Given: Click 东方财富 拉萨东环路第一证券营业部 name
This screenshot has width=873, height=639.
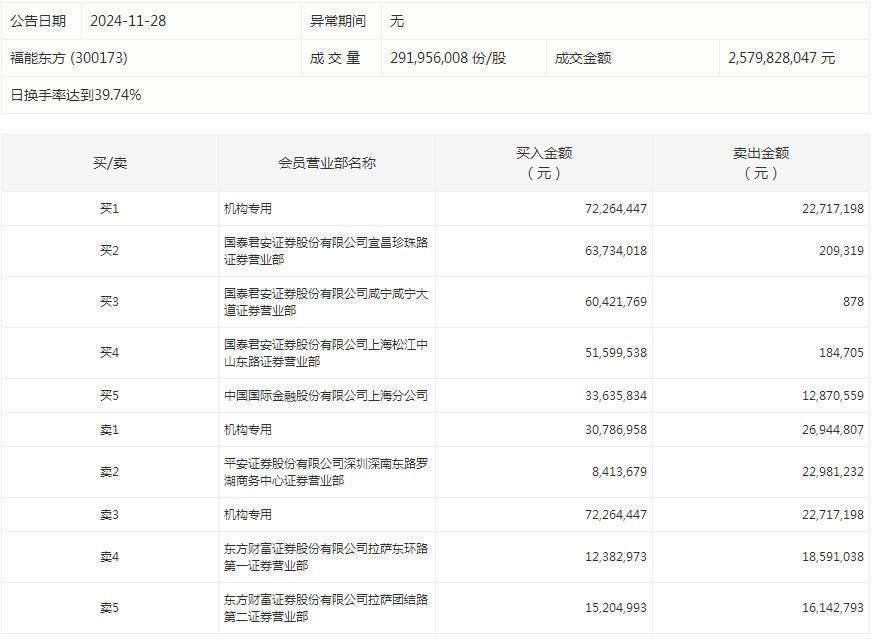Looking at the screenshot, I should (x=326, y=557).
